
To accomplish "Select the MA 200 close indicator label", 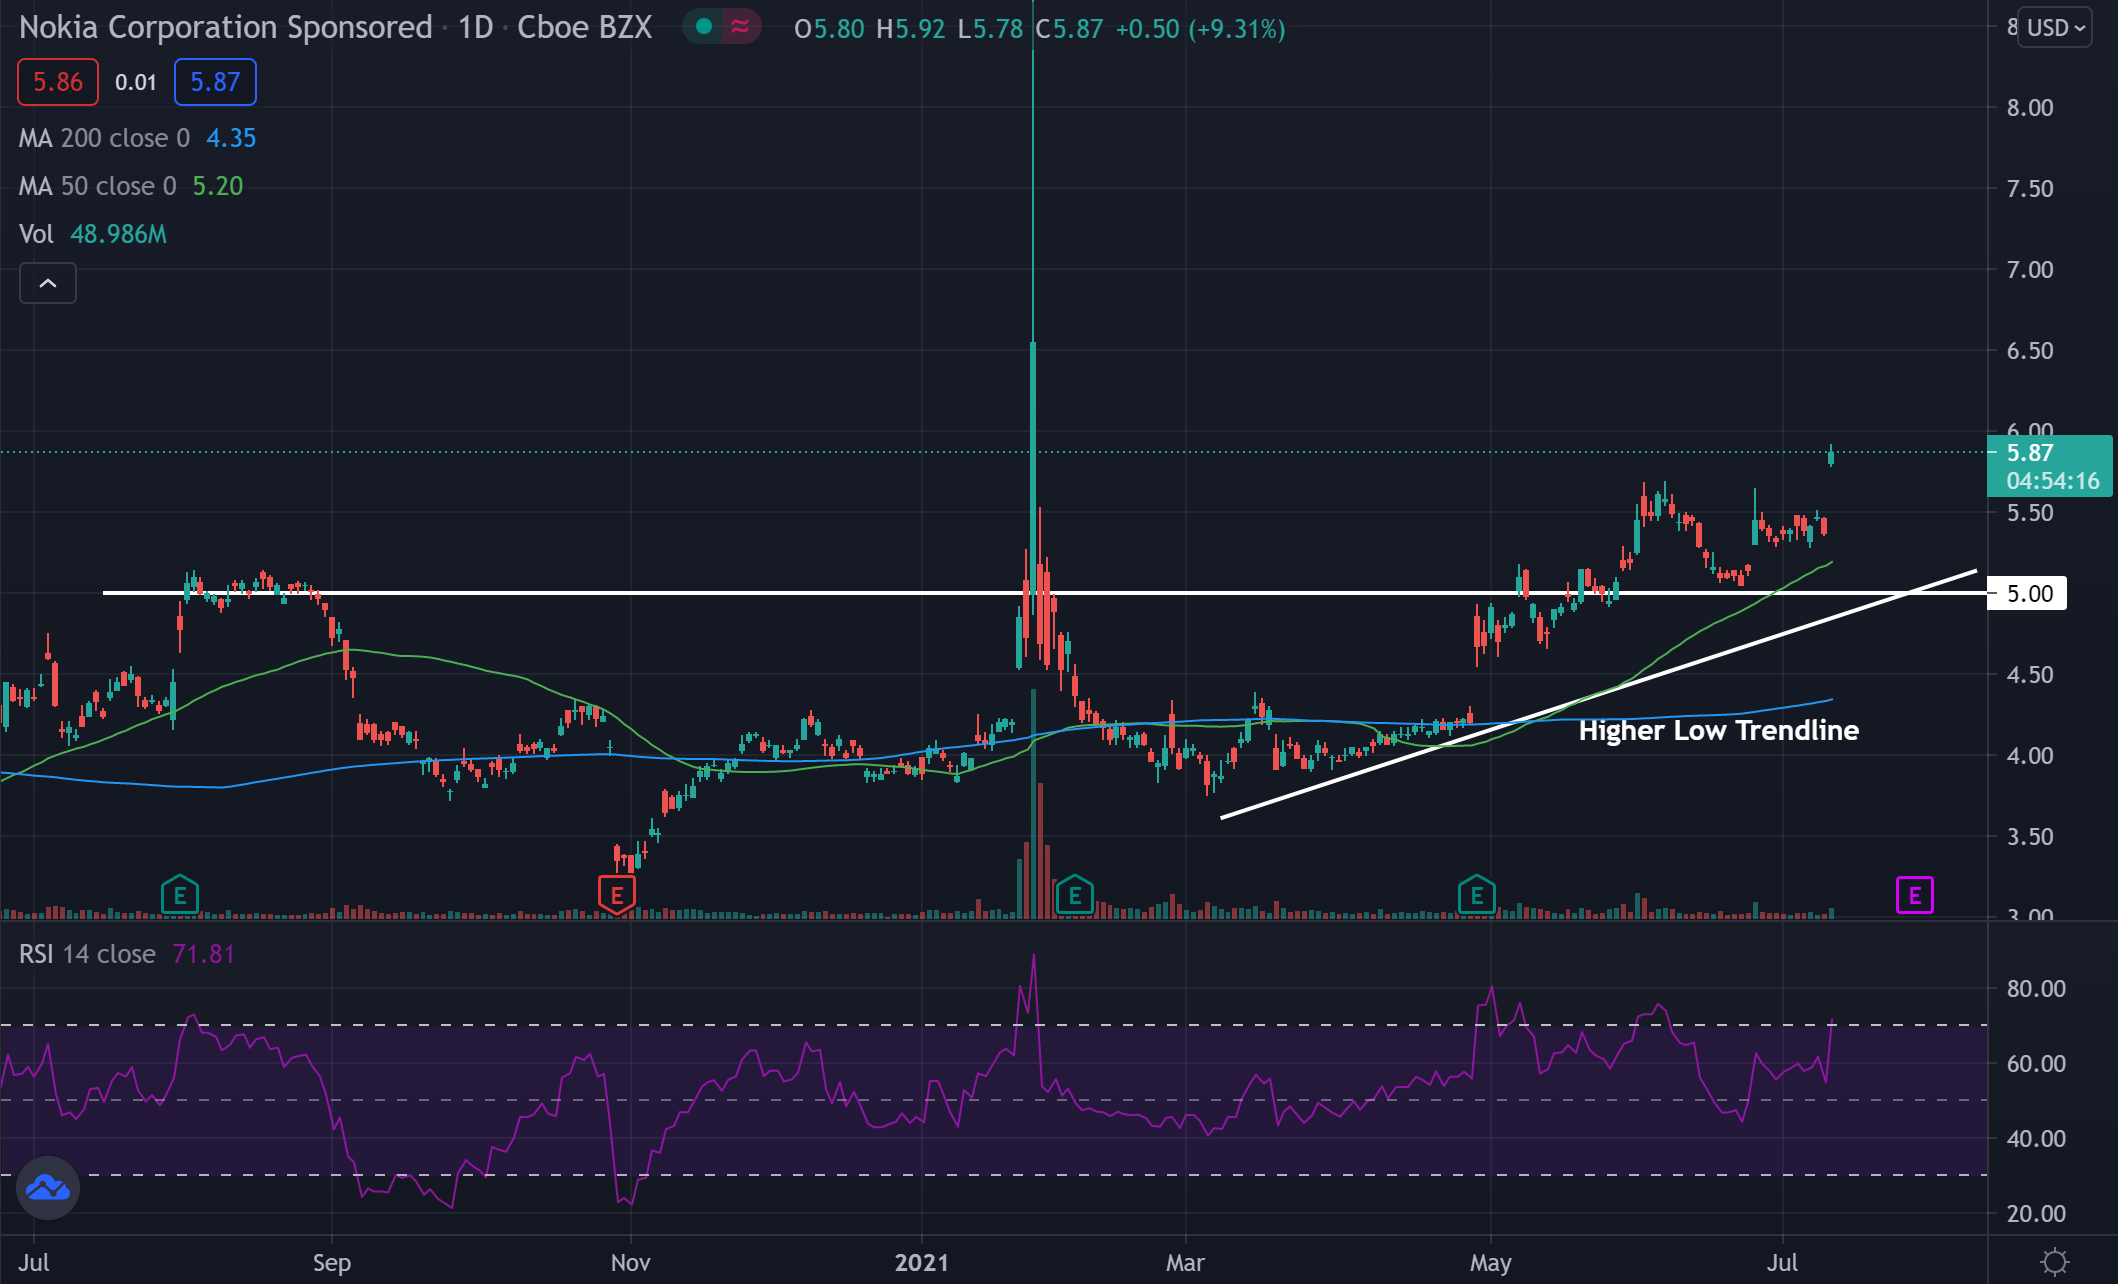I will click(x=104, y=138).
